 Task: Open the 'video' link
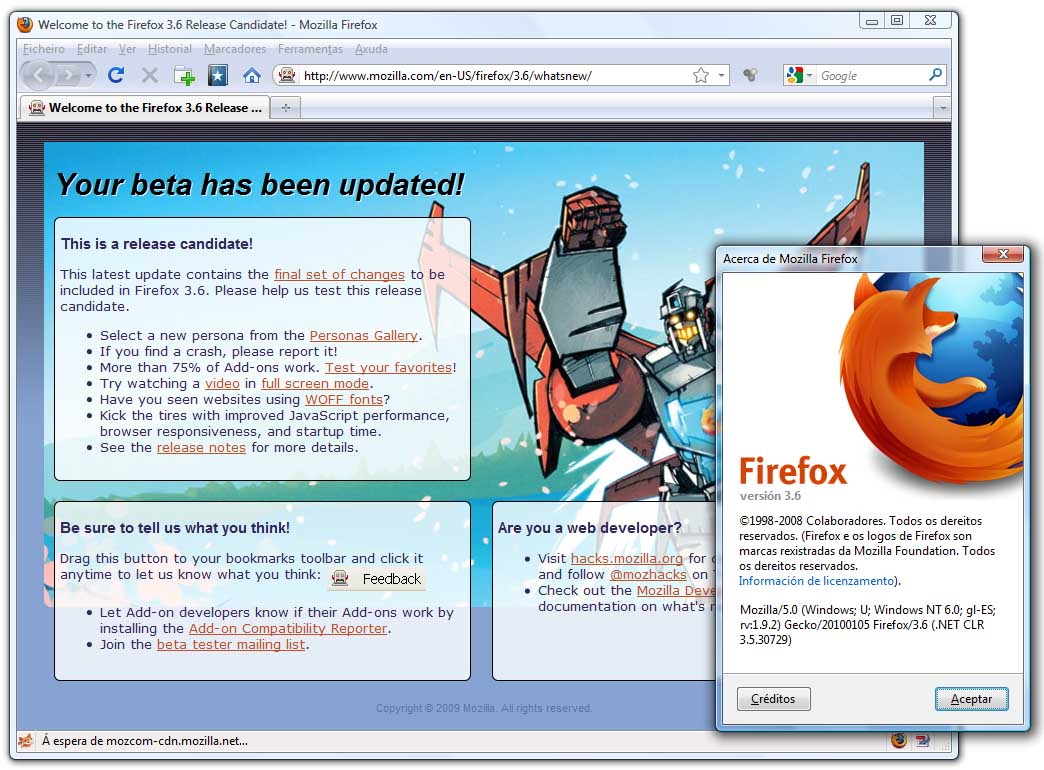(x=222, y=384)
